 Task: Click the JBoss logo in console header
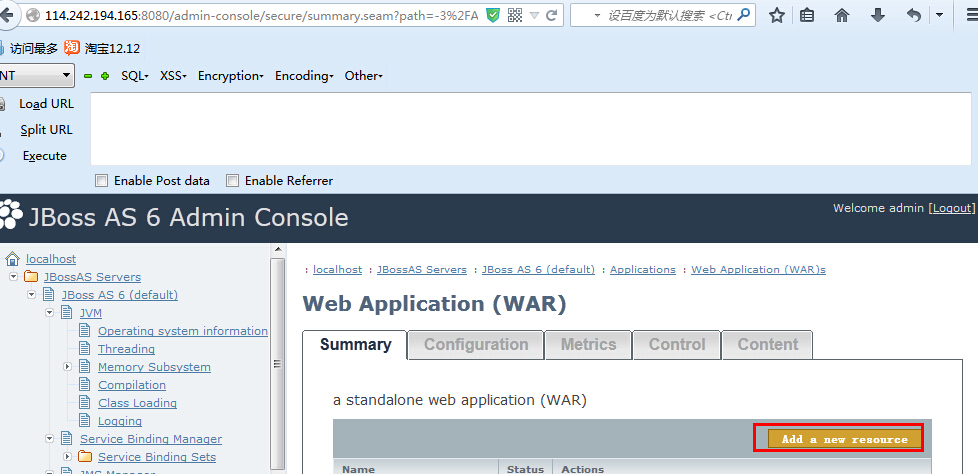coord(11,215)
